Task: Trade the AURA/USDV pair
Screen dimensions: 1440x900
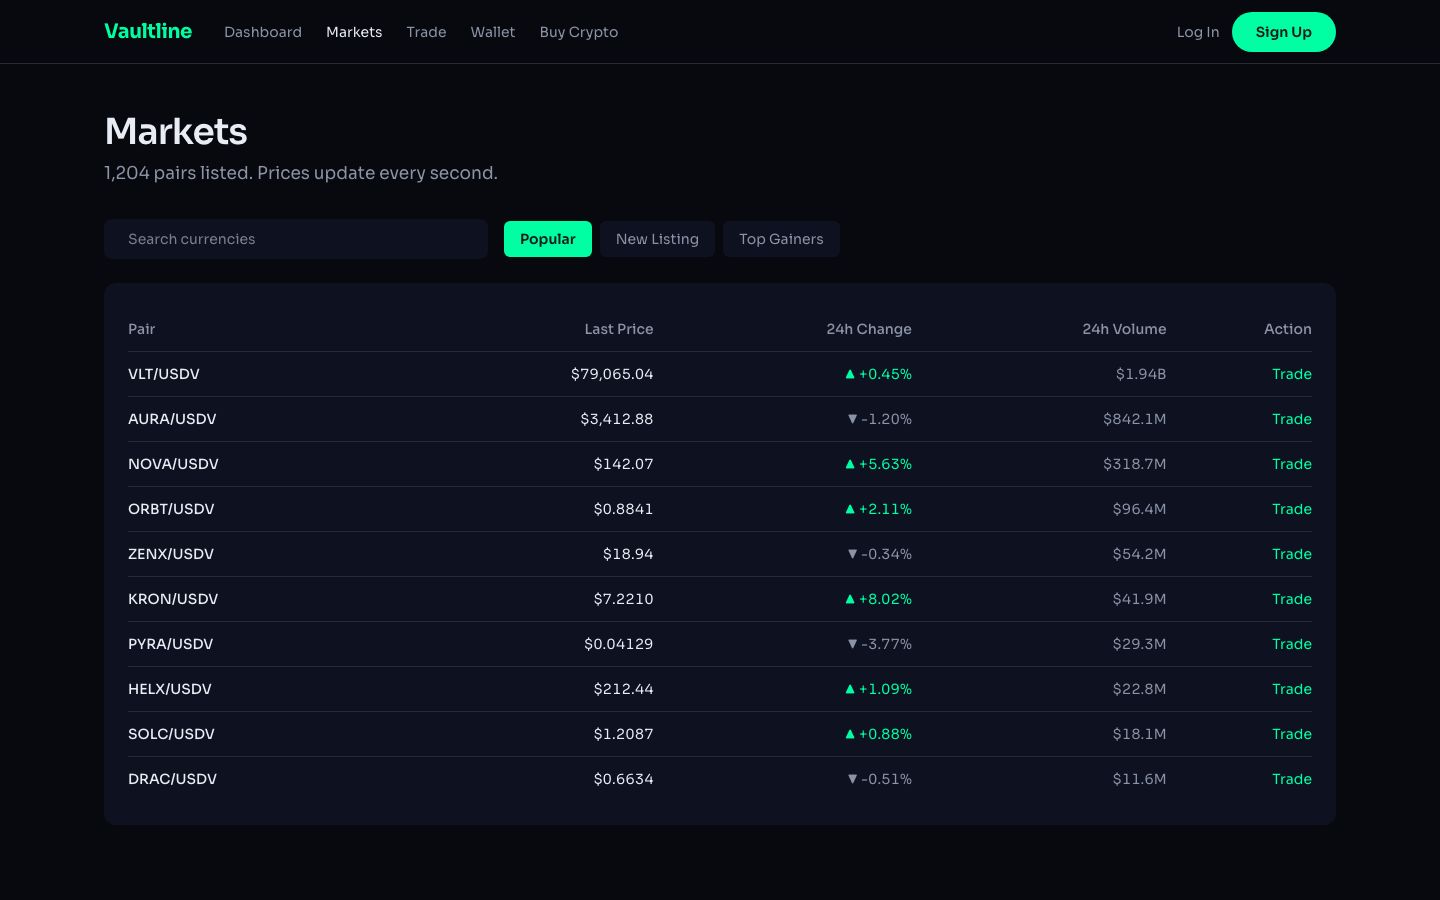Action: point(1292,419)
